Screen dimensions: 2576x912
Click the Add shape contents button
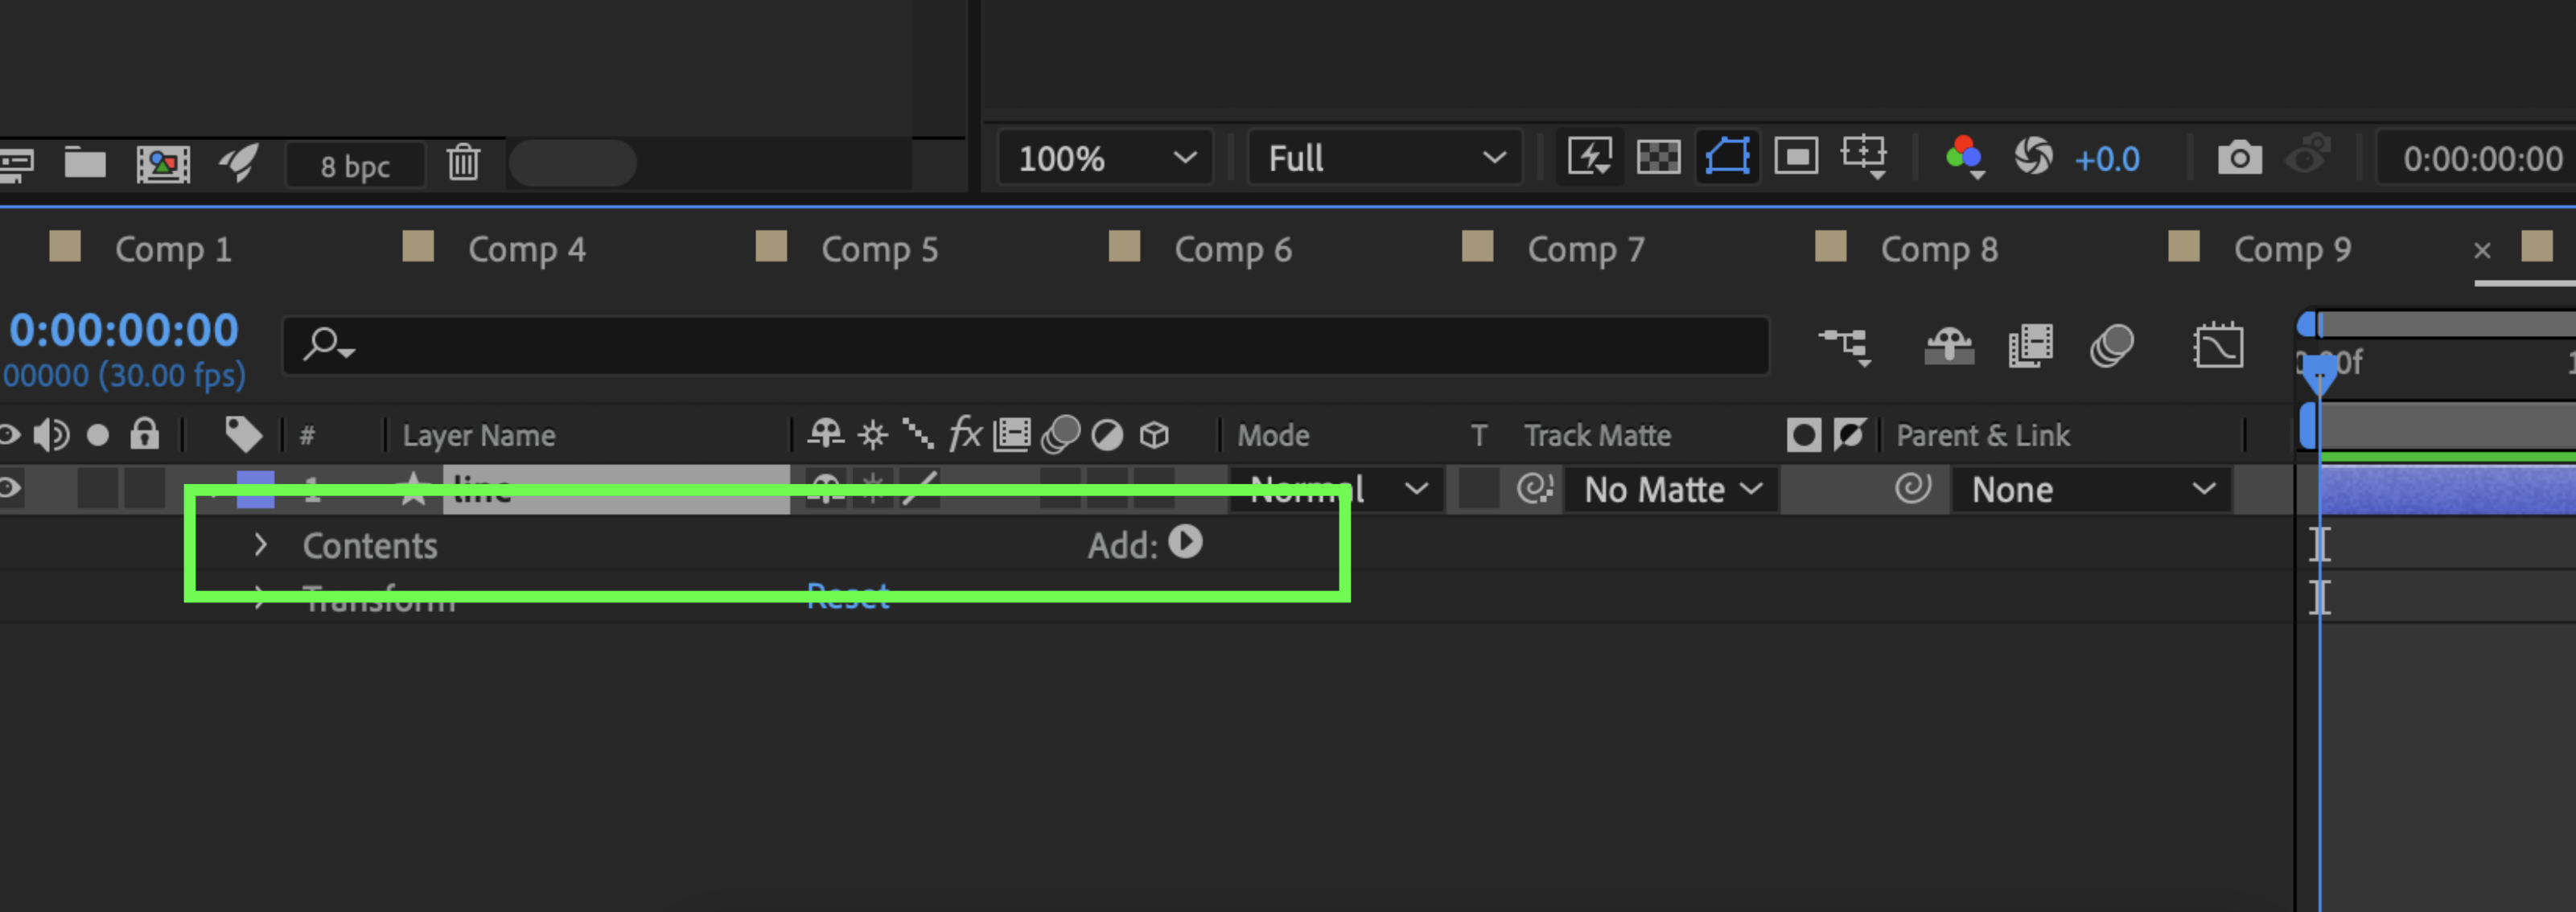click(1185, 543)
